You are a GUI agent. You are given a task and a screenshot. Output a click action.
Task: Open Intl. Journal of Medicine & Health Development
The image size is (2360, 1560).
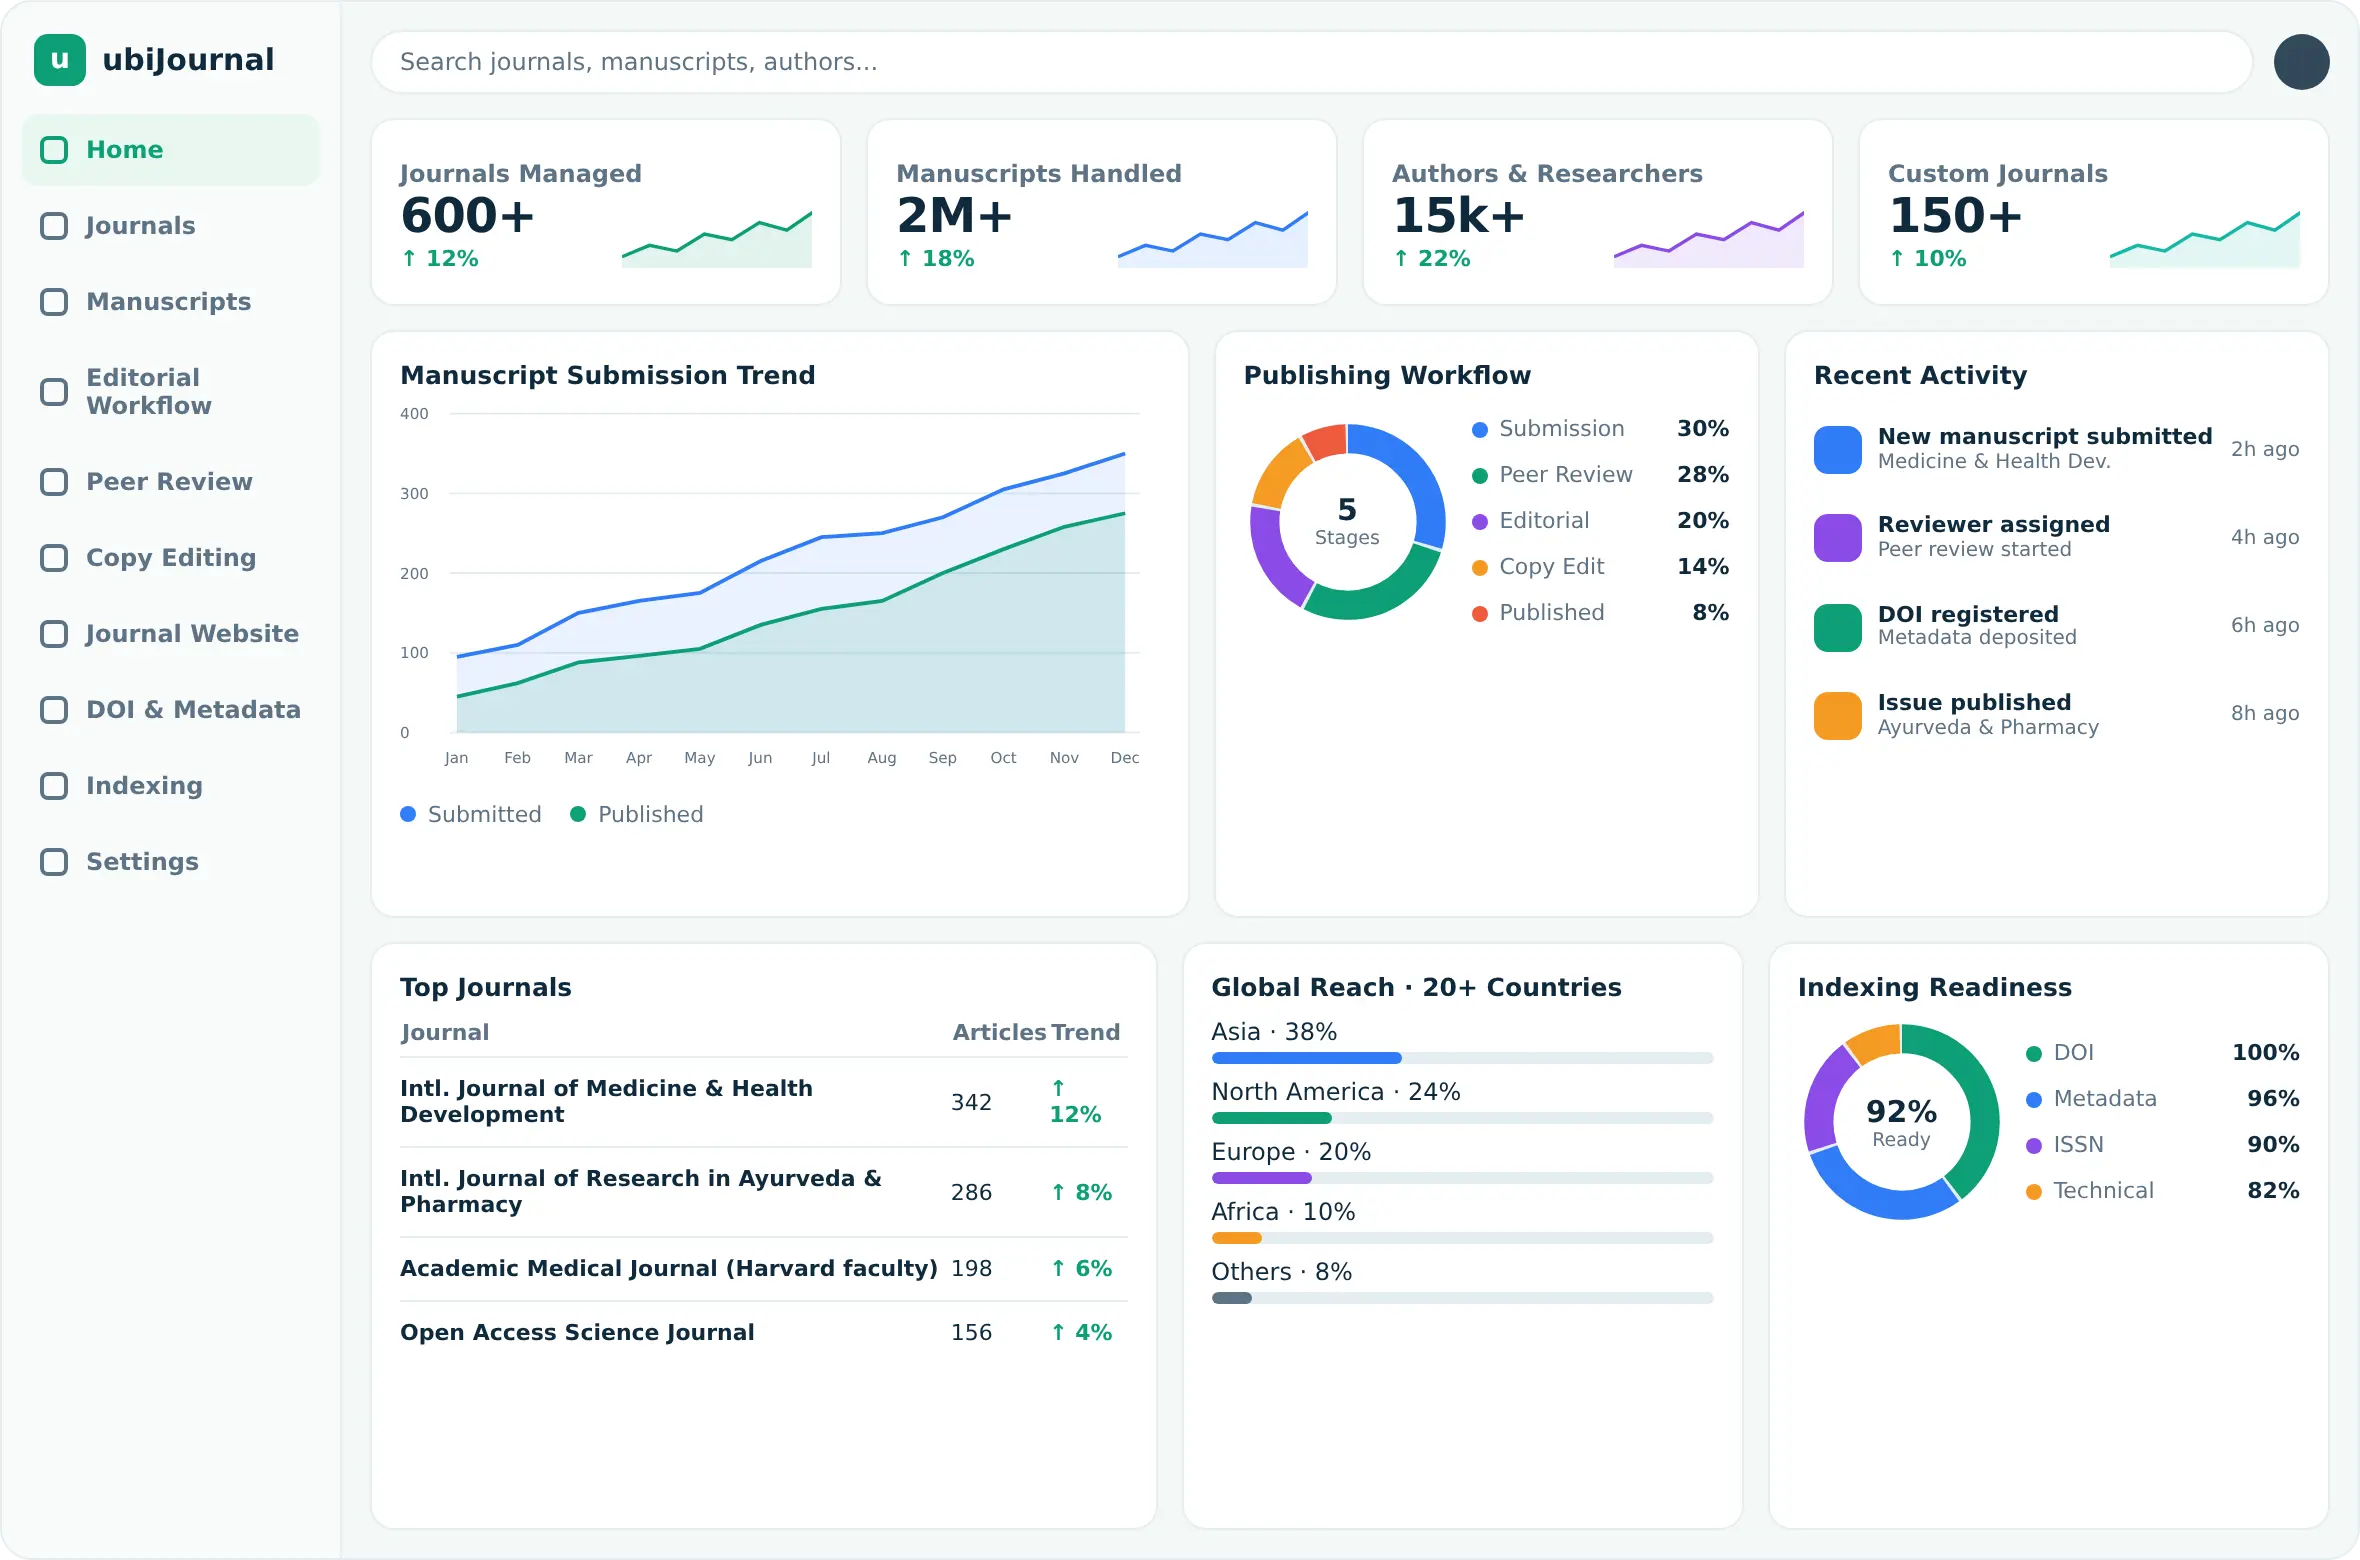click(x=764, y=1102)
